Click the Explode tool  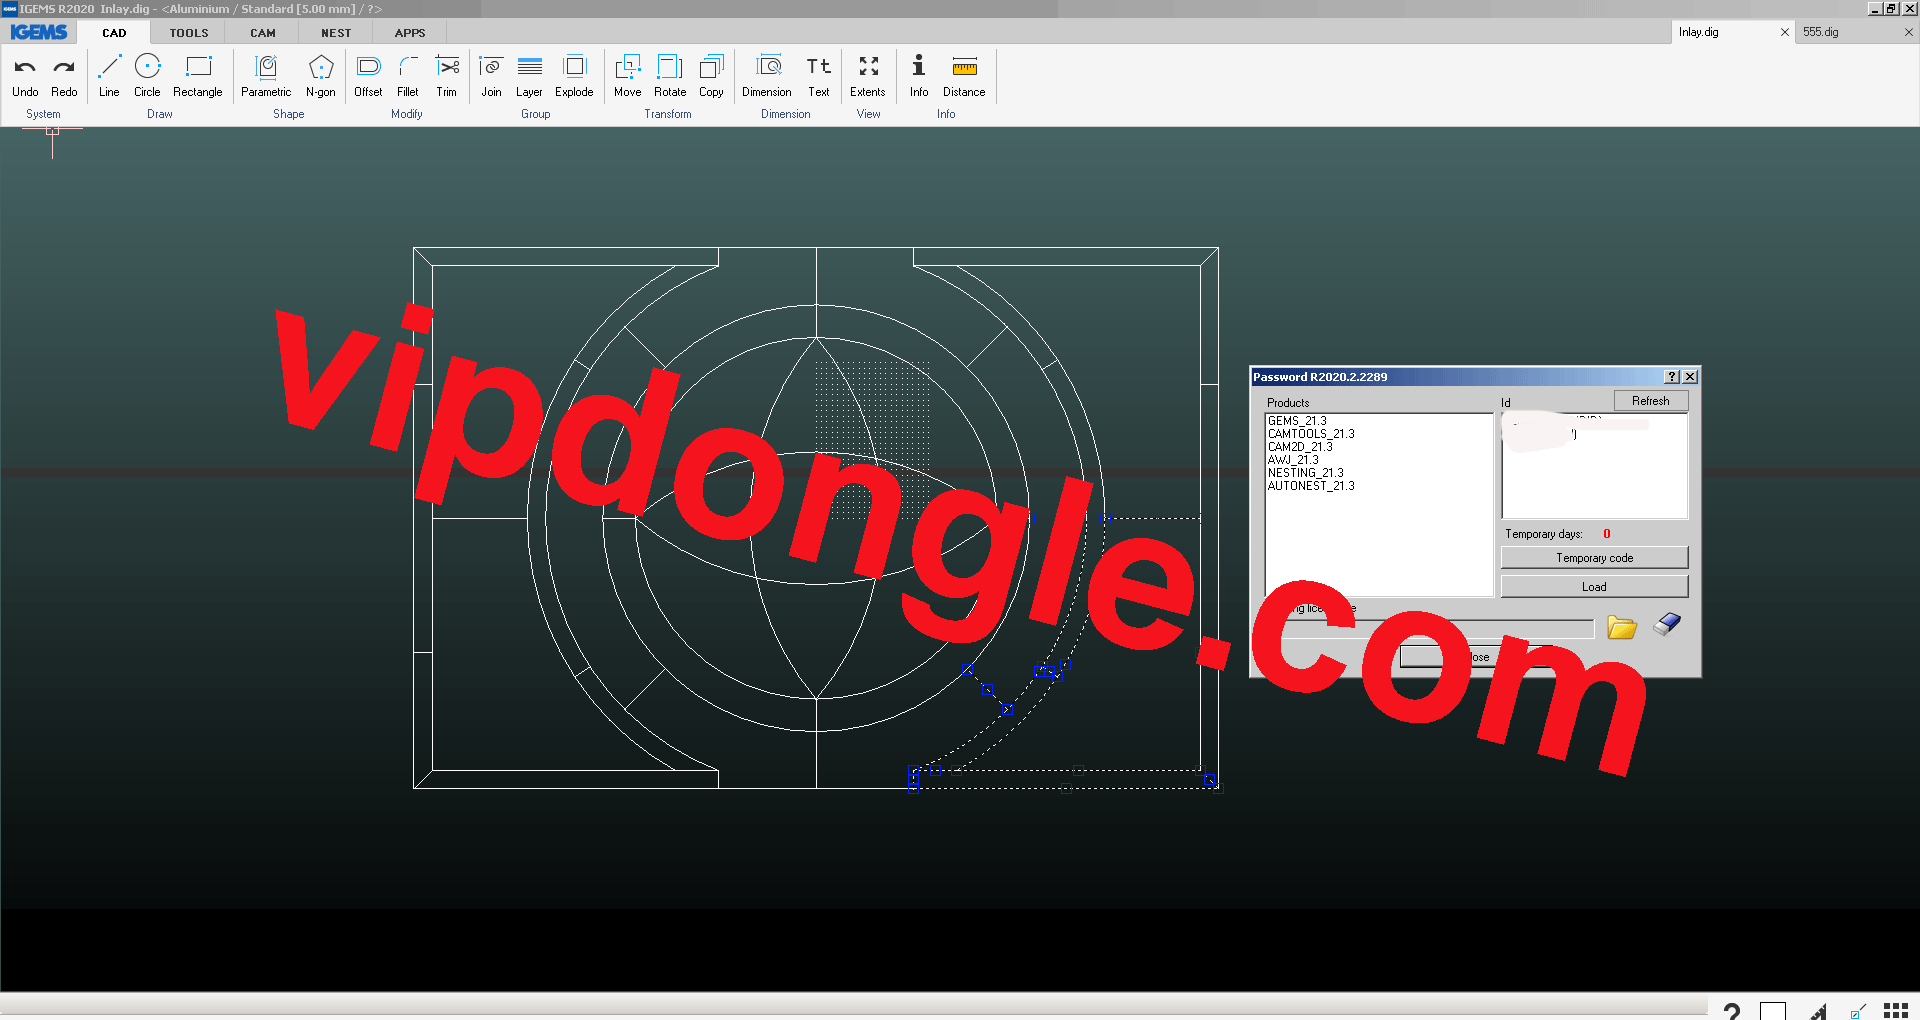[x=574, y=76]
